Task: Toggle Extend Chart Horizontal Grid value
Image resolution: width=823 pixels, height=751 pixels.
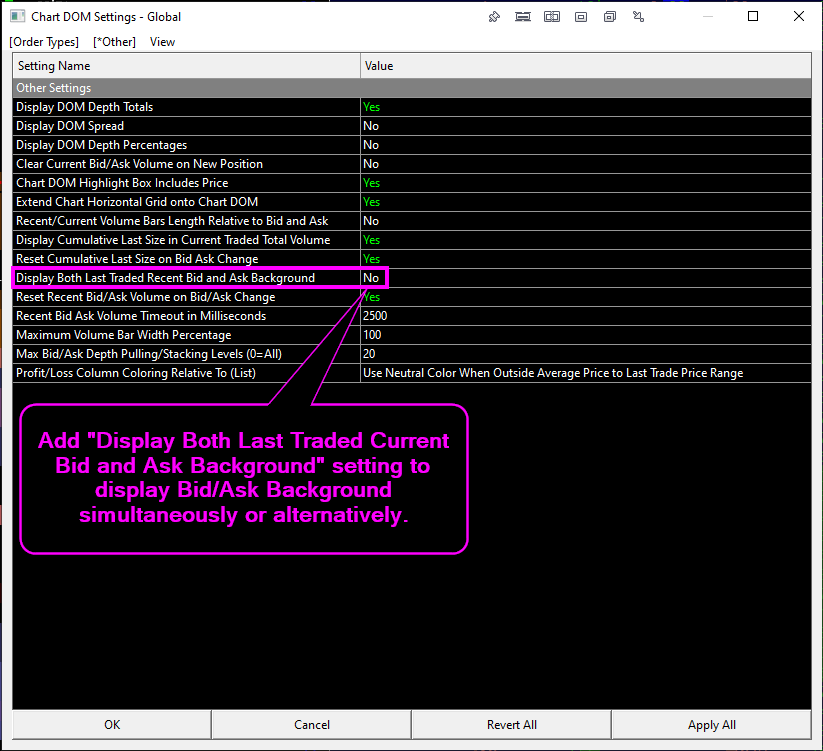Action: pyautogui.click(x=586, y=202)
